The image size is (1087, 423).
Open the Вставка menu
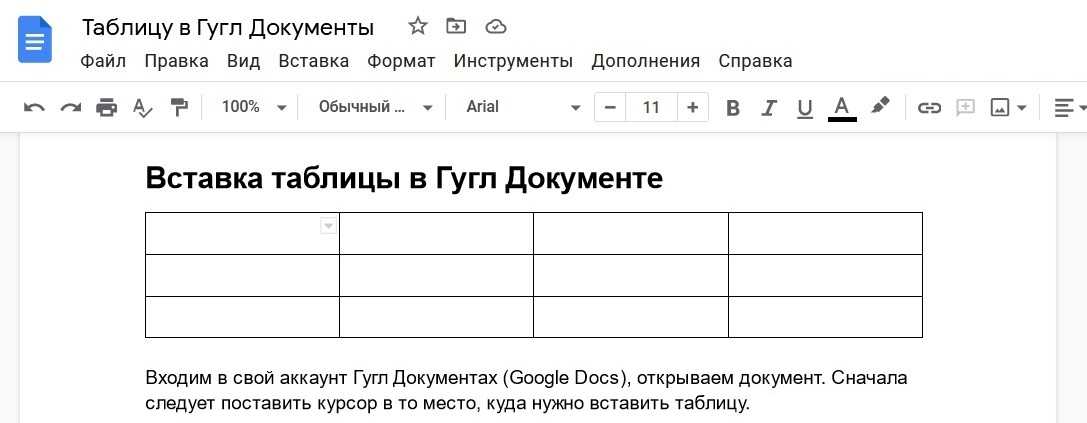coord(313,61)
